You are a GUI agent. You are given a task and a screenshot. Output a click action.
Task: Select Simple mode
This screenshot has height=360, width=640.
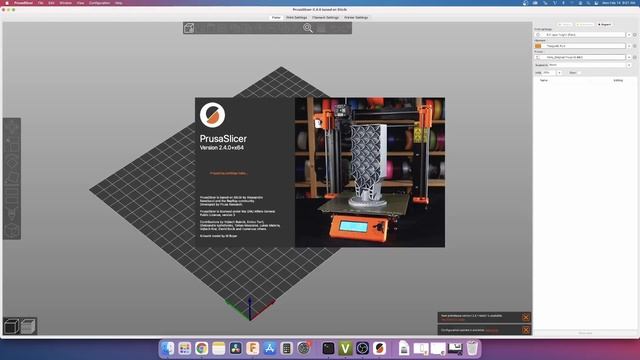564,24
